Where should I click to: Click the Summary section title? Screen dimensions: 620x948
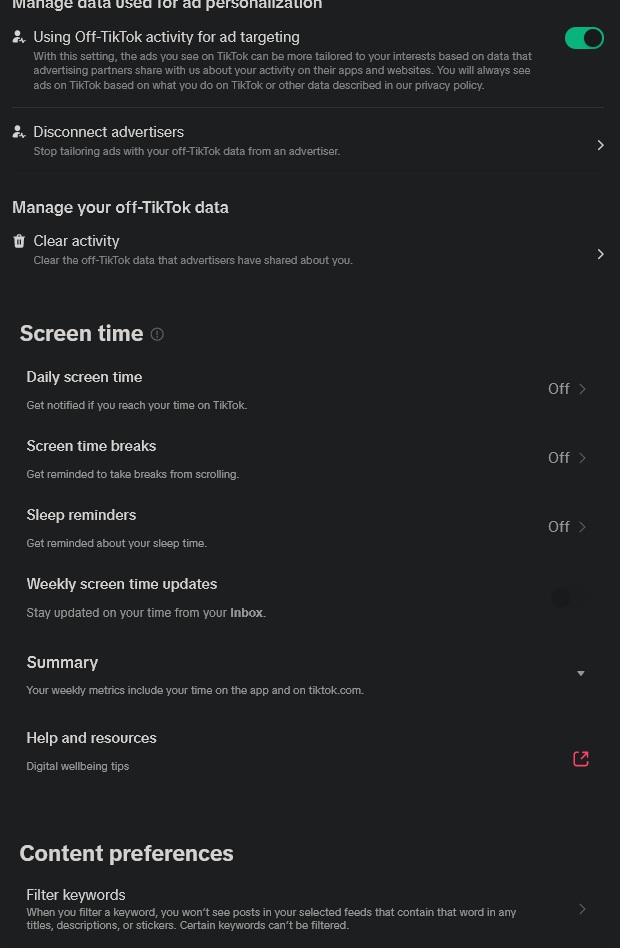tap(62, 663)
